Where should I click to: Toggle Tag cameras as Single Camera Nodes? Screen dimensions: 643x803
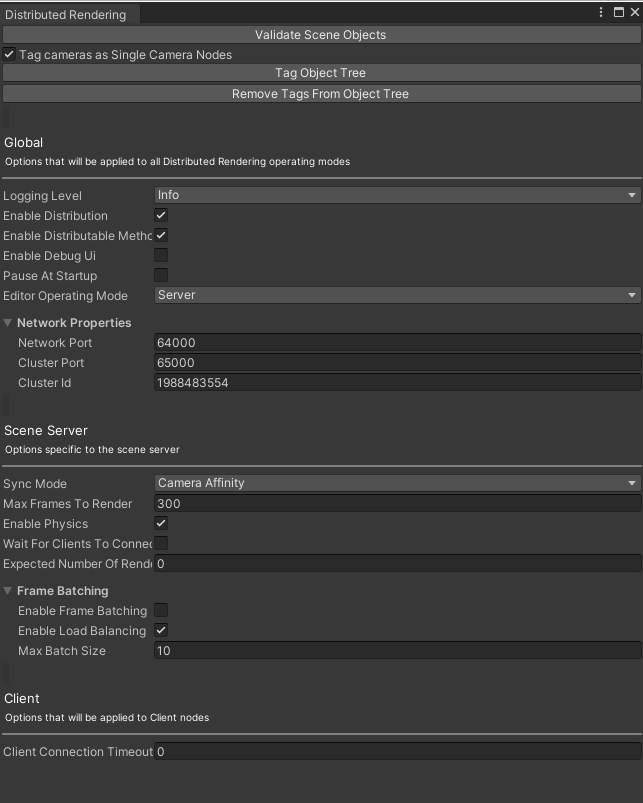coord(9,55)
